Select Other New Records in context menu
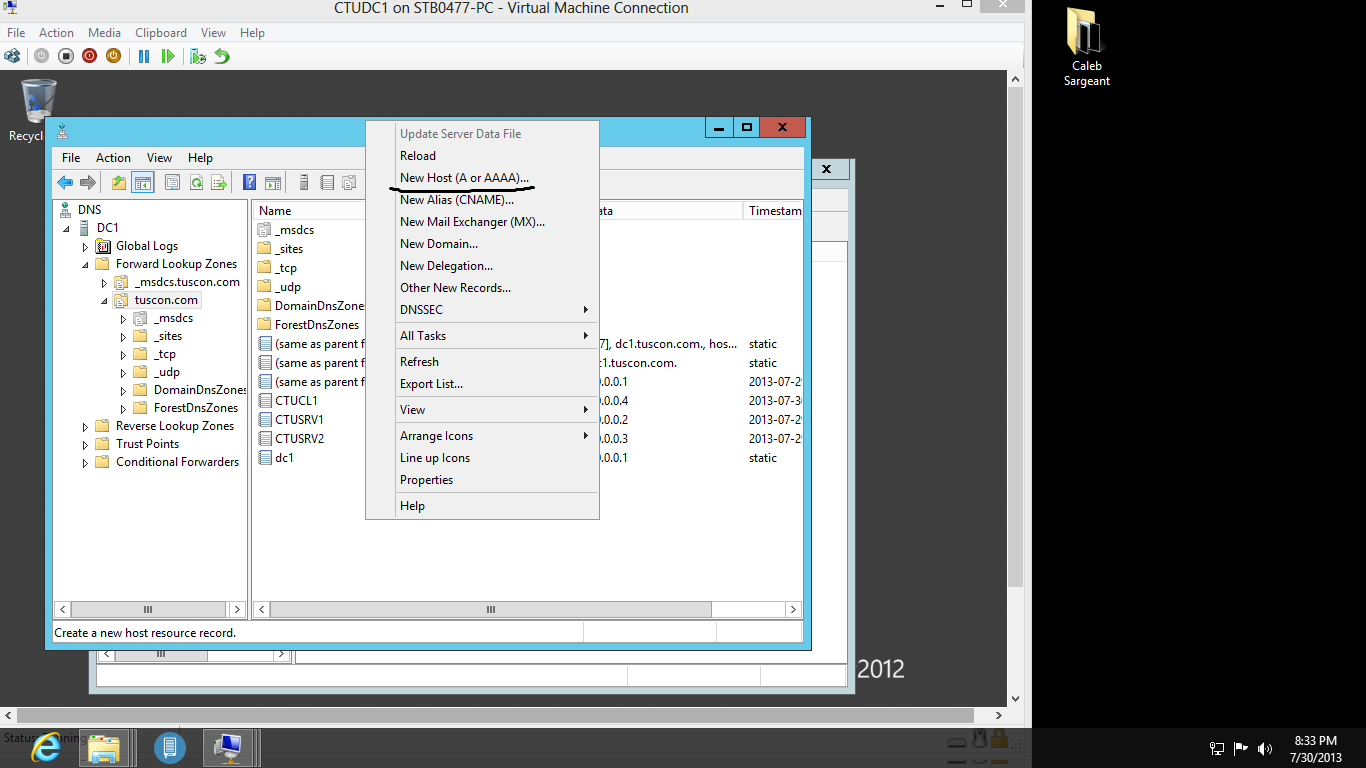The height and width of the screenshot is (768, 1366). click(482, 288)
